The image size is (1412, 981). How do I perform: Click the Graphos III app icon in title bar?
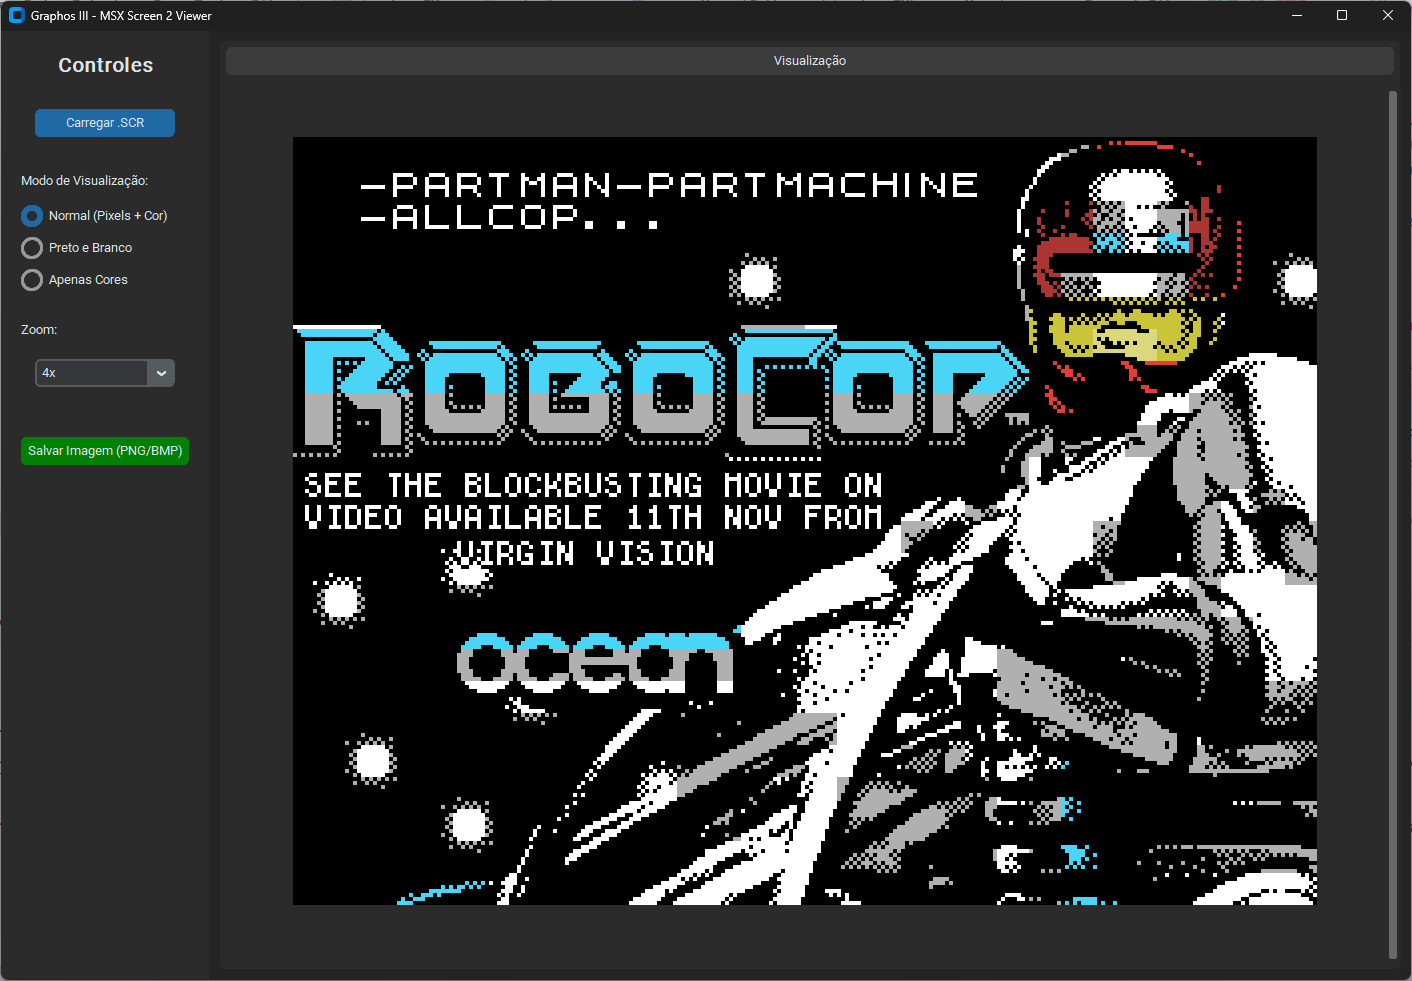click(x=16, y=15)
